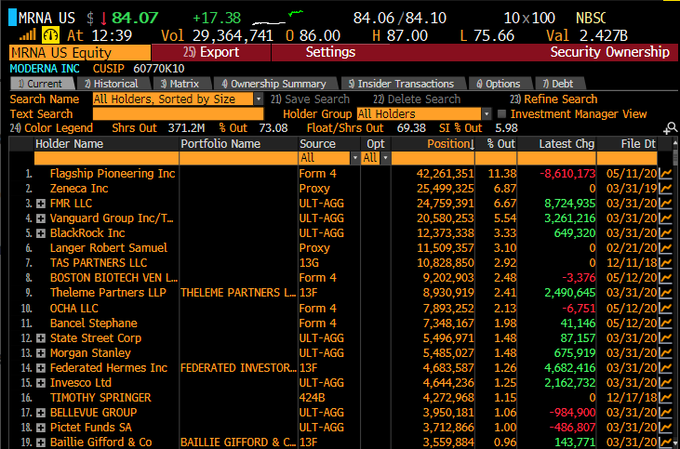Open chart icon for Langer Robert Samuel row
Image resolution: width=680 pixels, height=449 pixels.
pyautogui.click(x=665, y=248)
